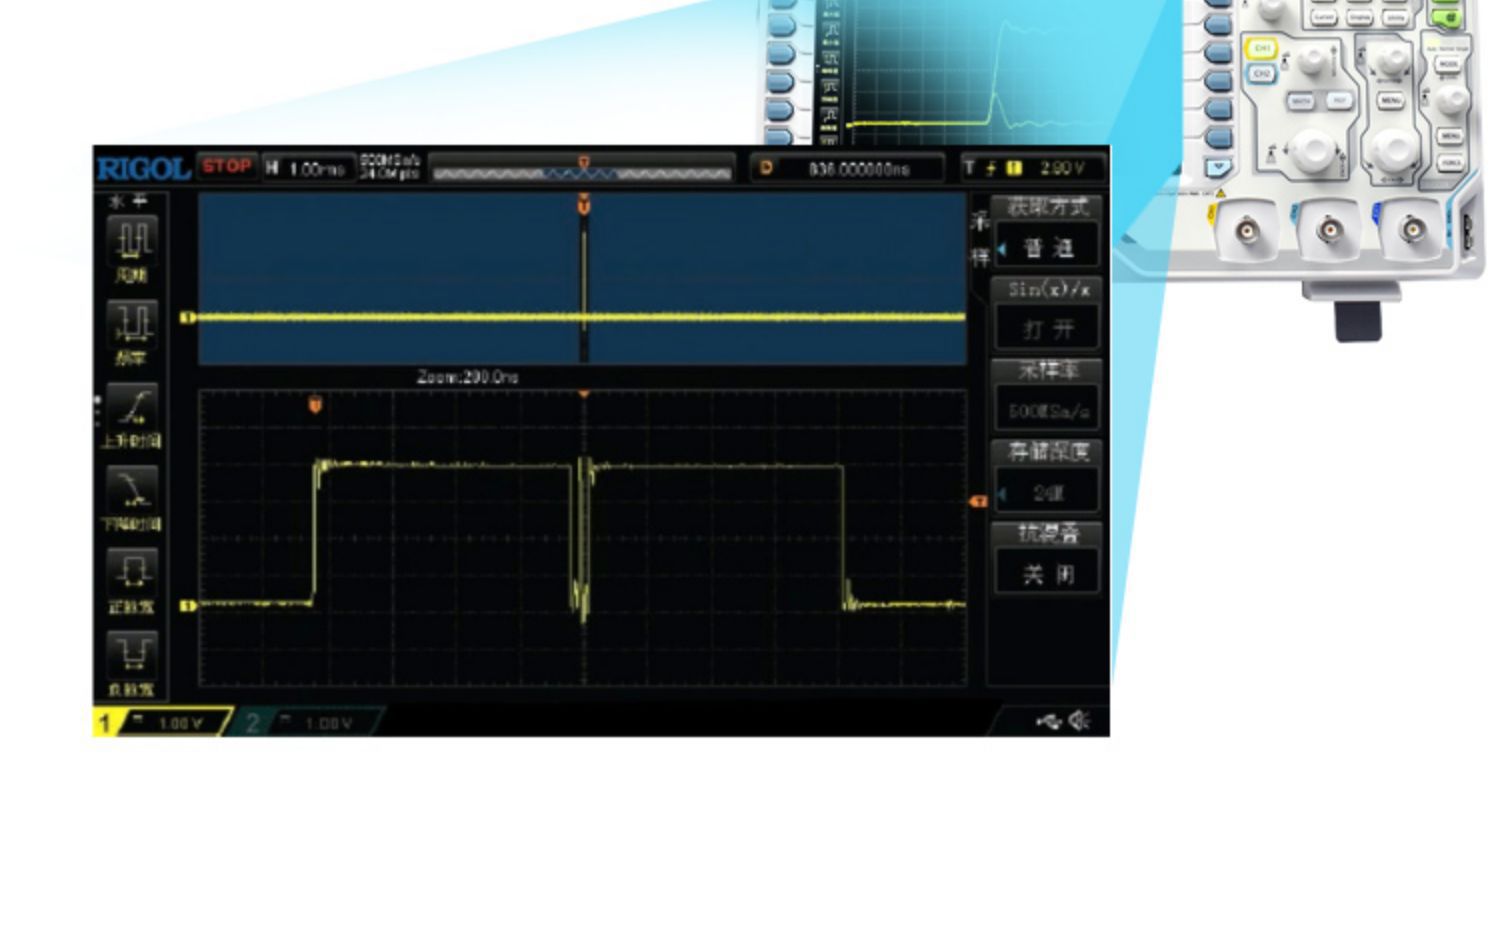This screenshot has height=927, width=1500.
Task: Click the page-down arrow soft key on the panel
Action: pyautogui.click(x=1219, y=167)
